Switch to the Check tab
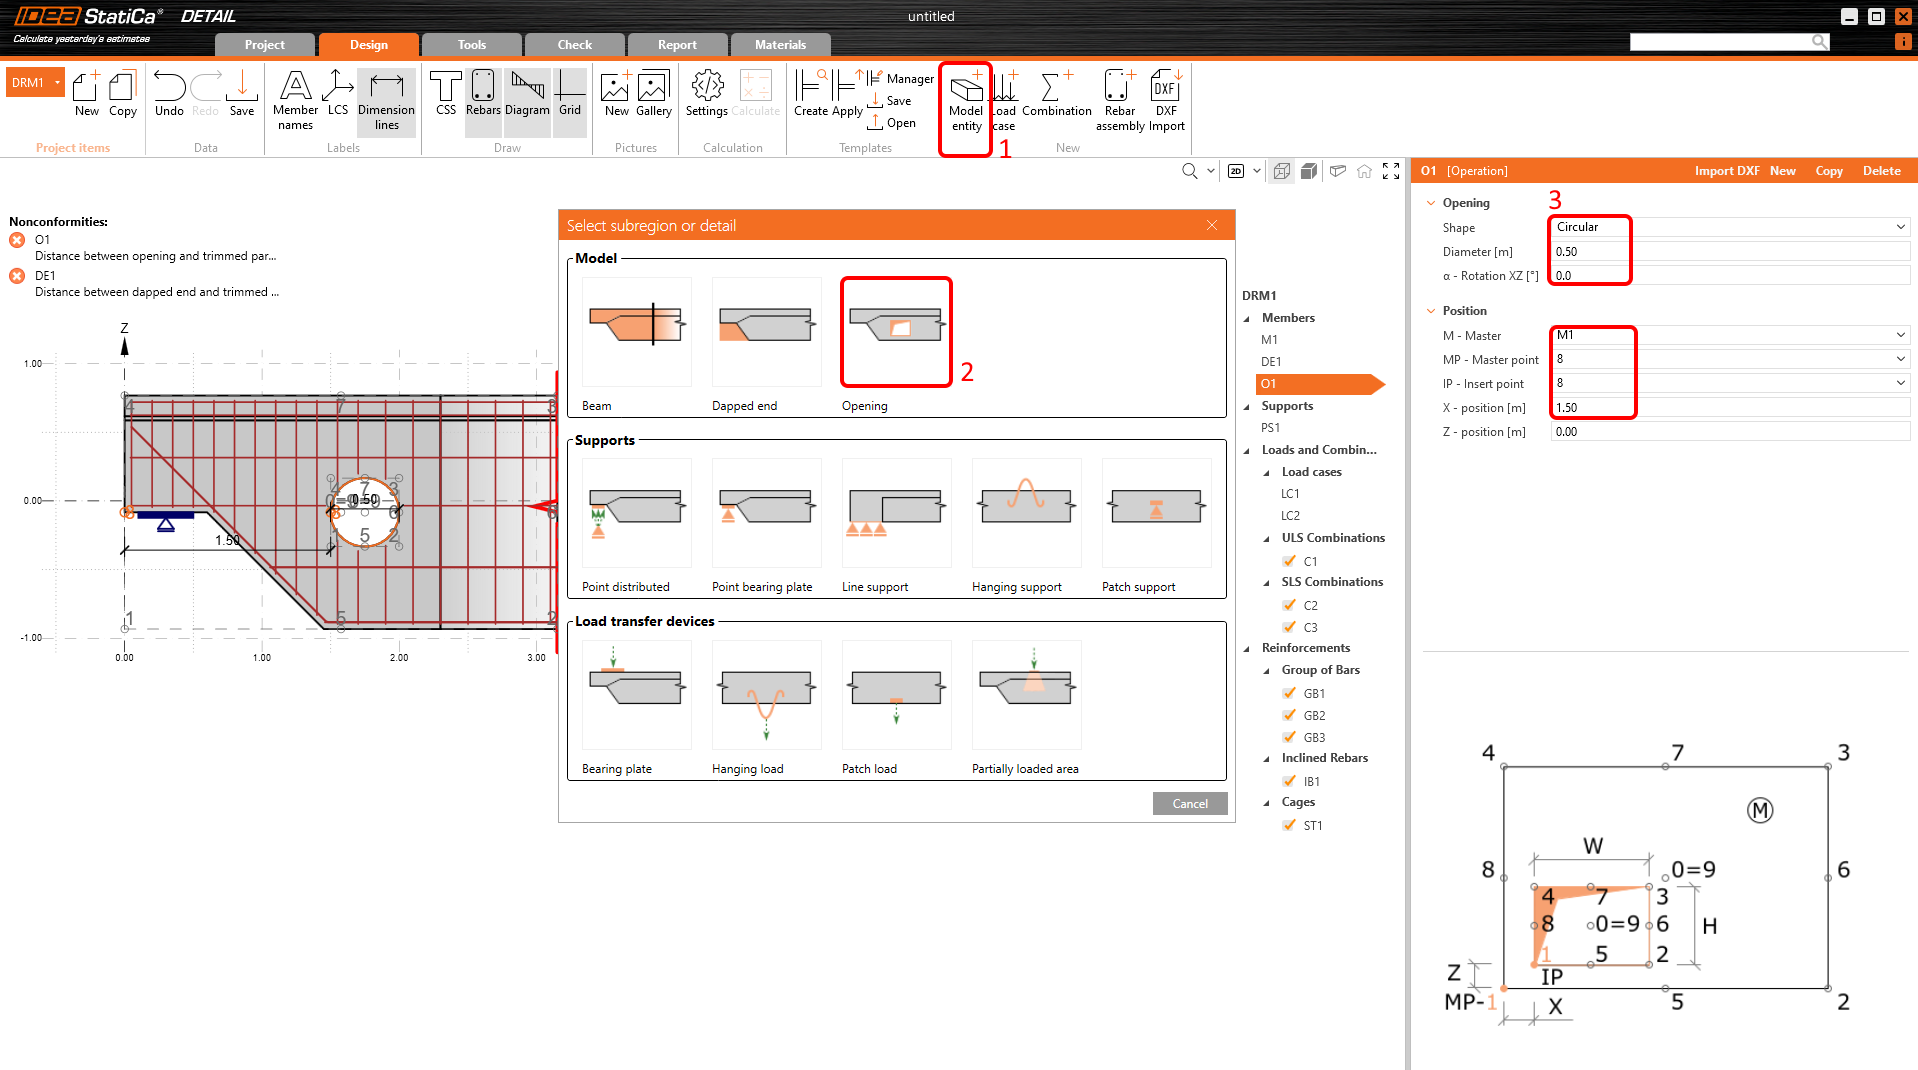 click(x=574, y=44)
